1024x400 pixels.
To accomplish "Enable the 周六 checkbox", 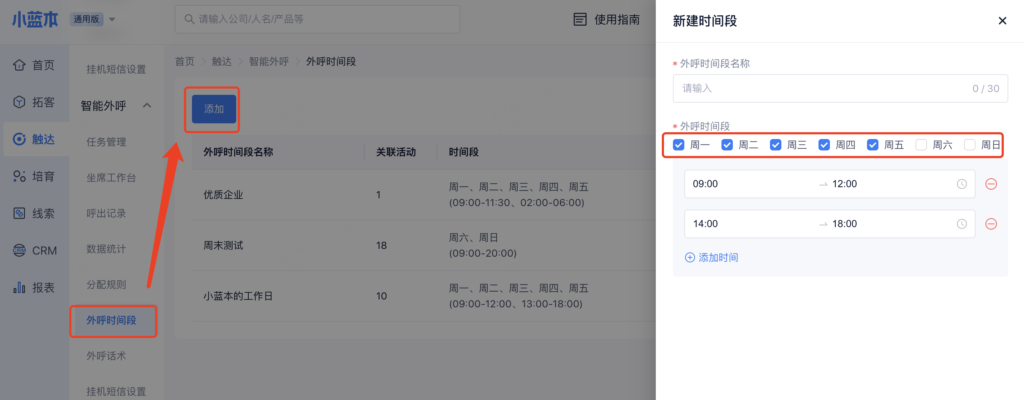I will click(x=921, y=145).
